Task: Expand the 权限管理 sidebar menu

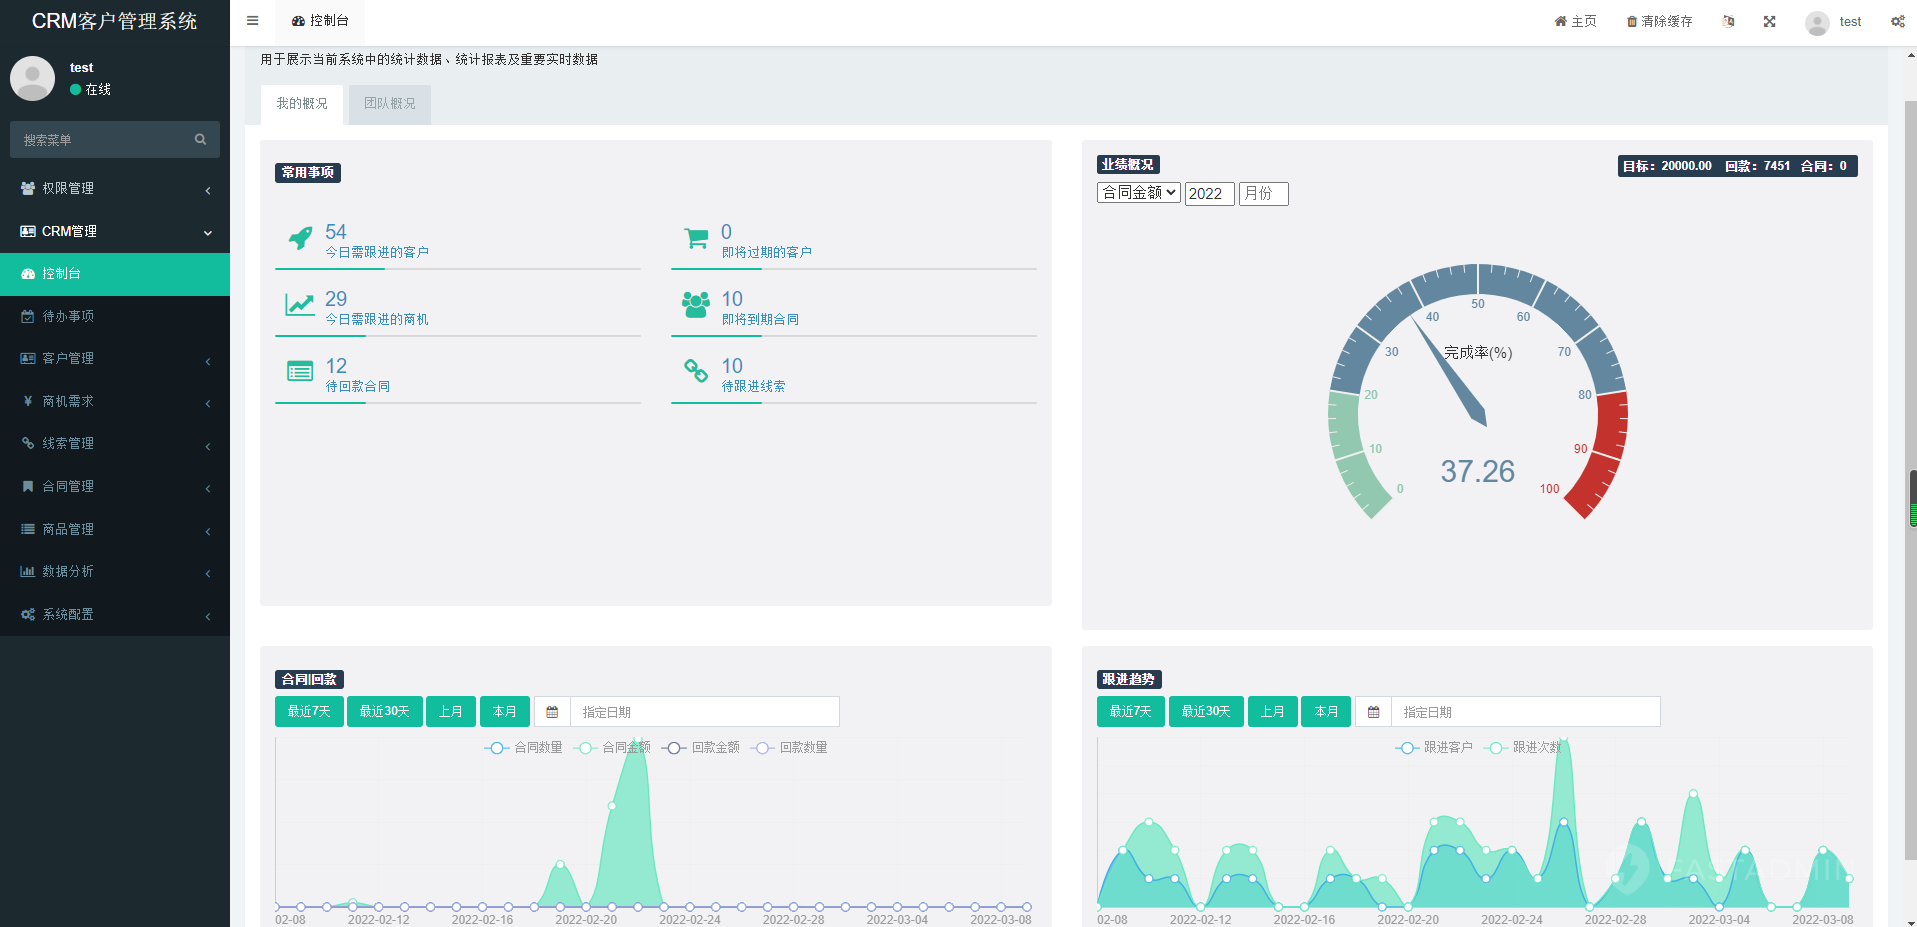Action: tap(115, 189)
